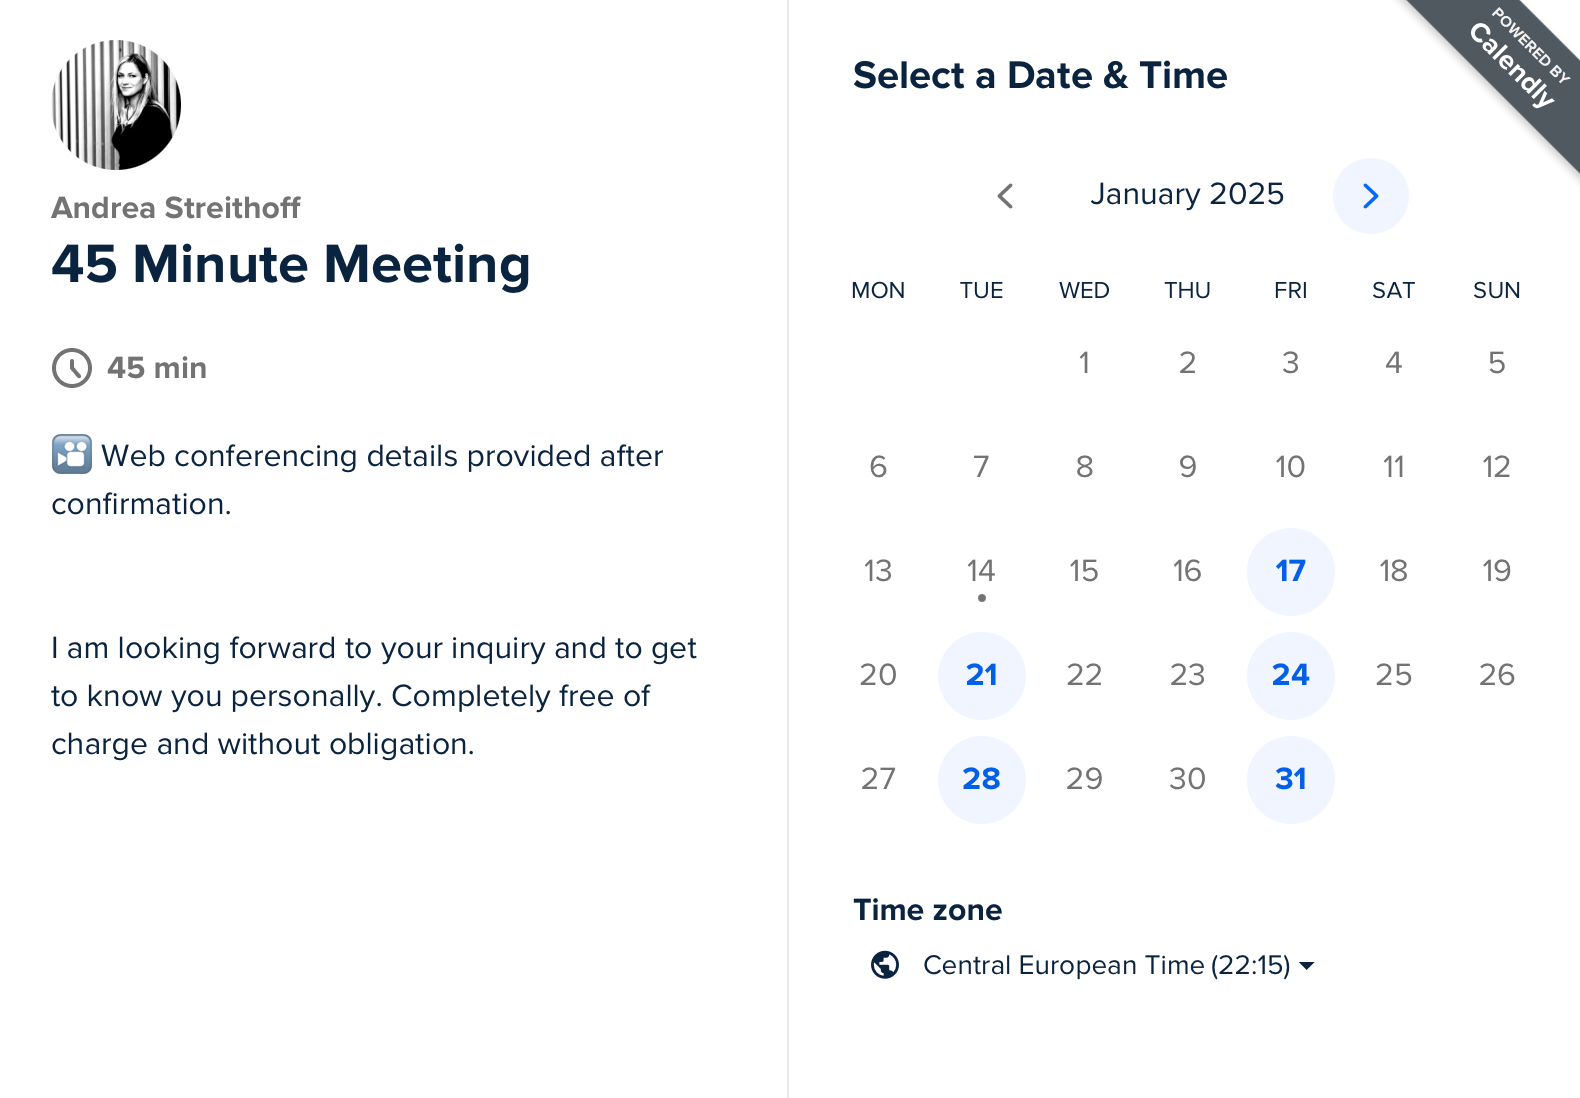Viewport: 1580px width, 1098px height.
Task: Choose Tuesday January 28
Action: coord(981,779)
